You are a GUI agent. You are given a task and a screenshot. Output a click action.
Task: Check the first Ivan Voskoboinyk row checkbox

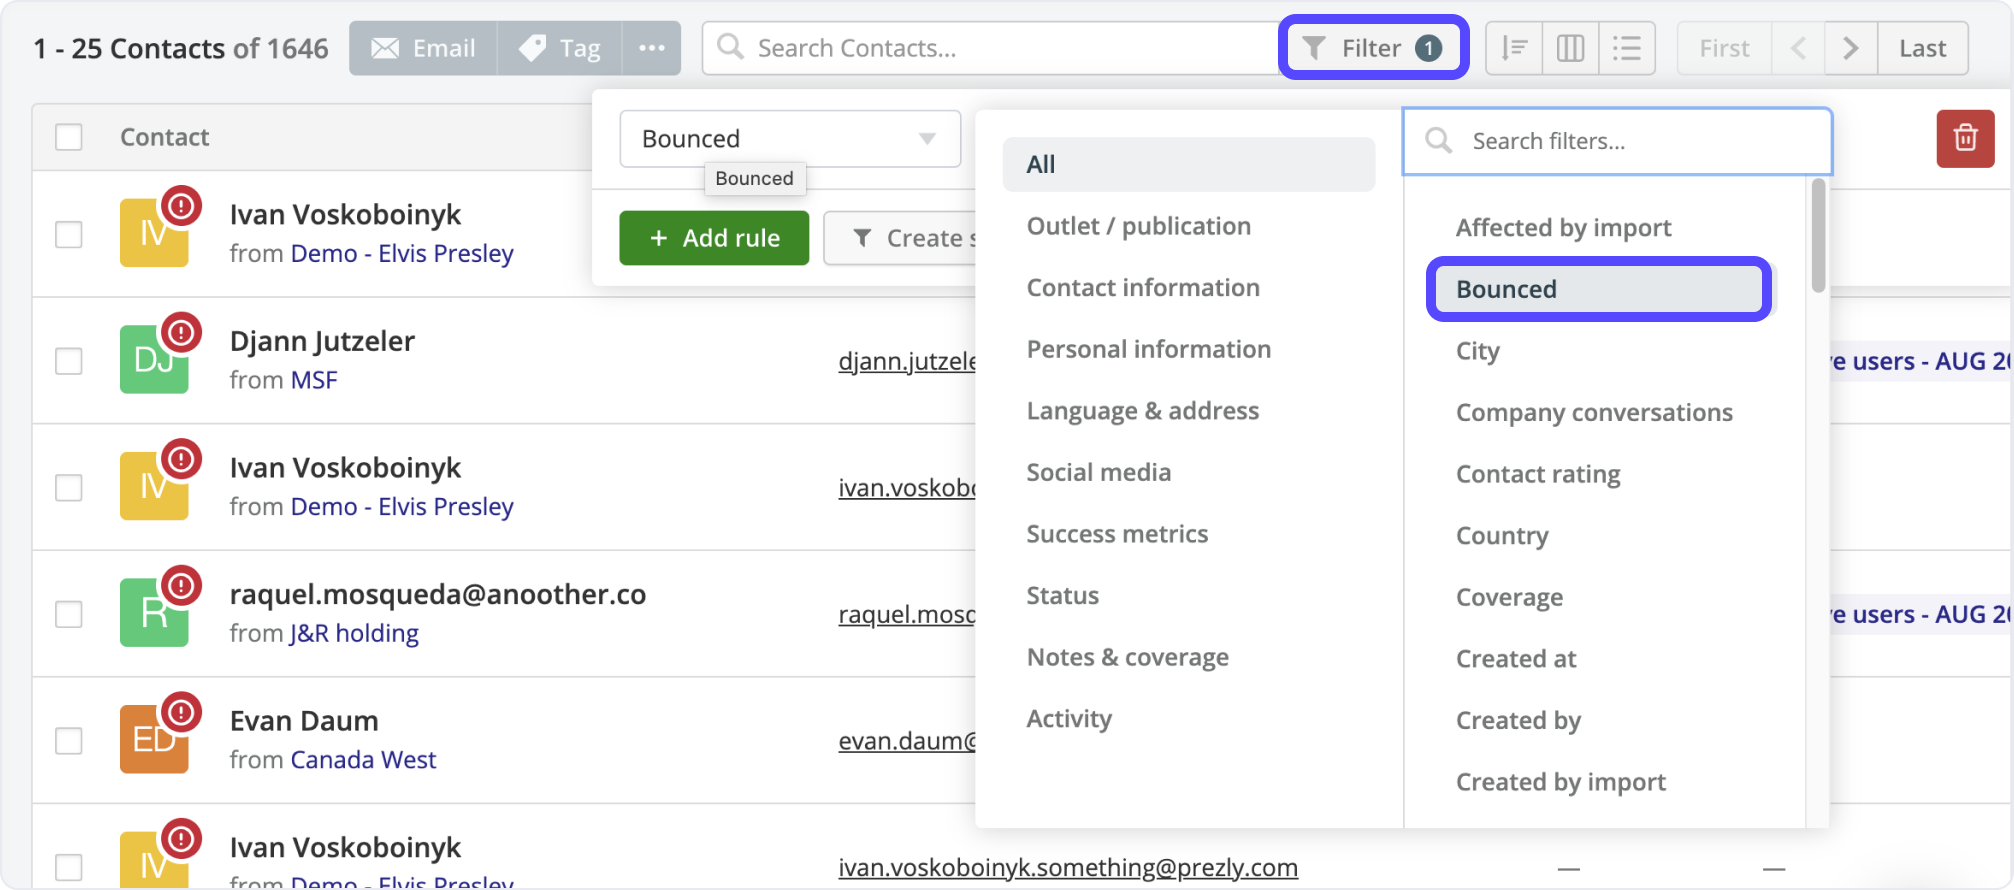point(69,235)
